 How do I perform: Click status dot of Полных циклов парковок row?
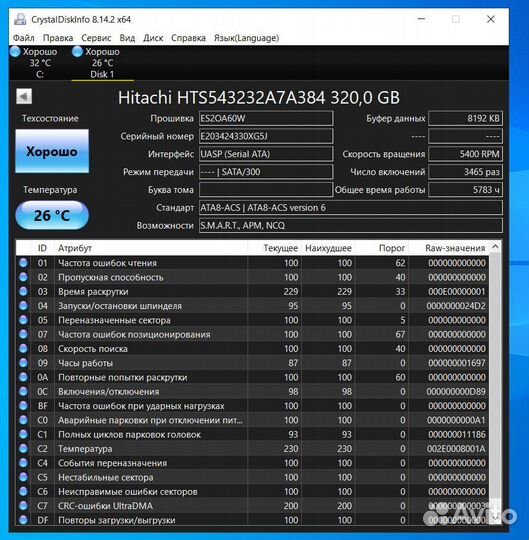pos(23,434)
